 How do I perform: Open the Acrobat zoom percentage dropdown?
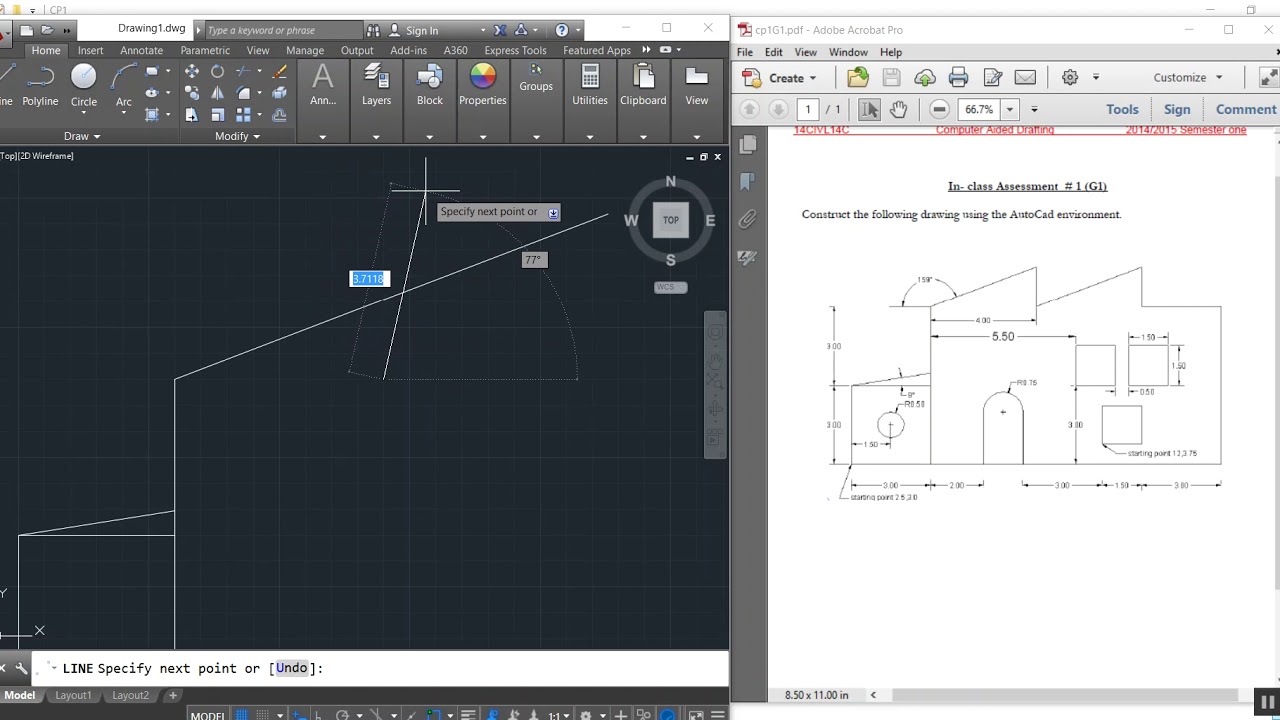pyautogui.click(x=1010, y=109)
